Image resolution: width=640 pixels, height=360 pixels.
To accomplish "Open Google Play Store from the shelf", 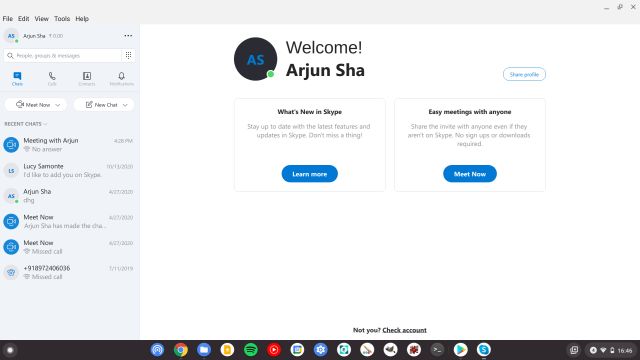I will tap(460, 350).
